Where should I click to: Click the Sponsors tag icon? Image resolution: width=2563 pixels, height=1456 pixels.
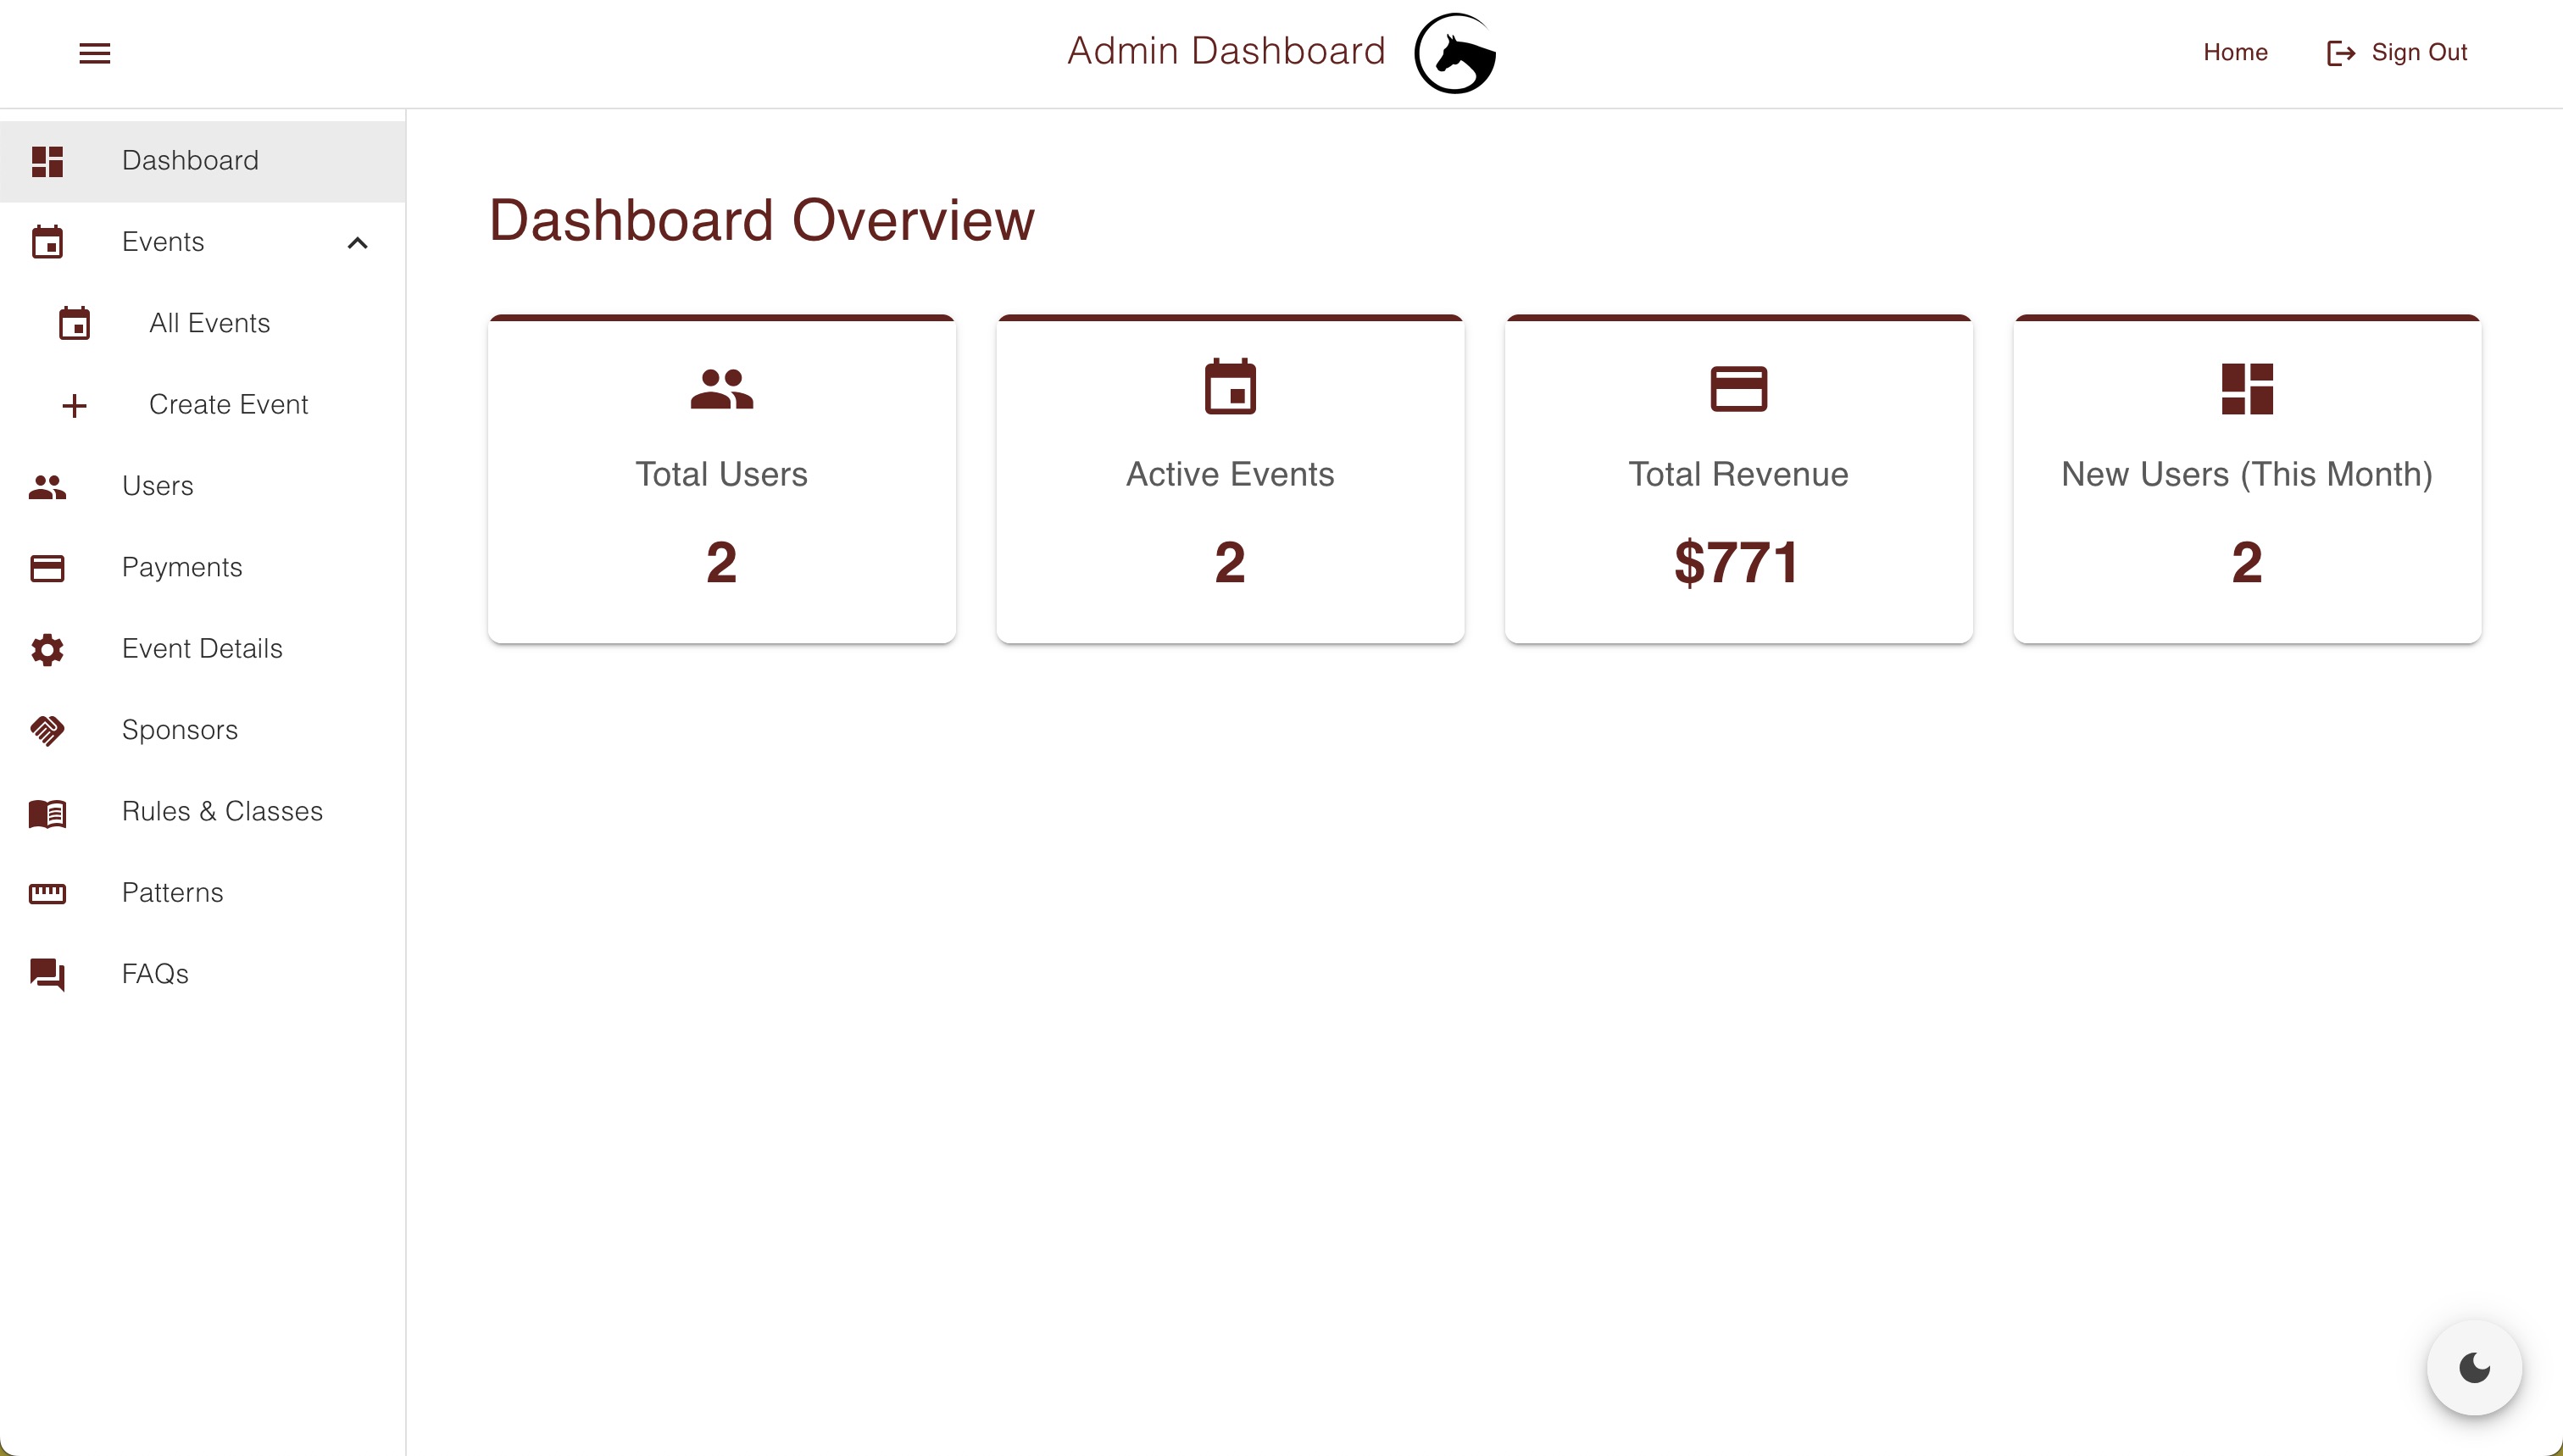coord(47,729)
